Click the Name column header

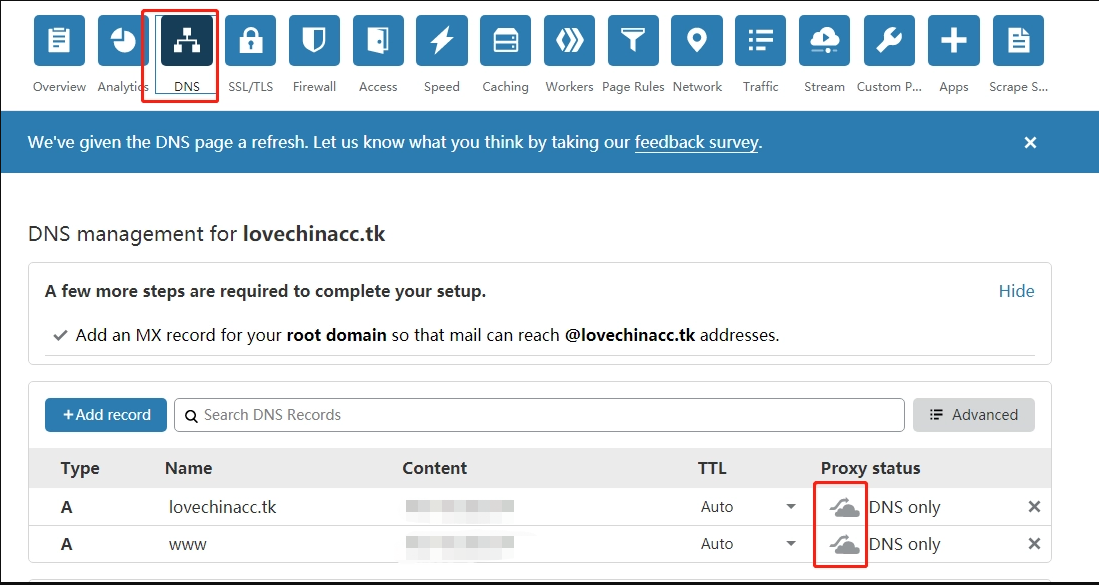[189, 469]
